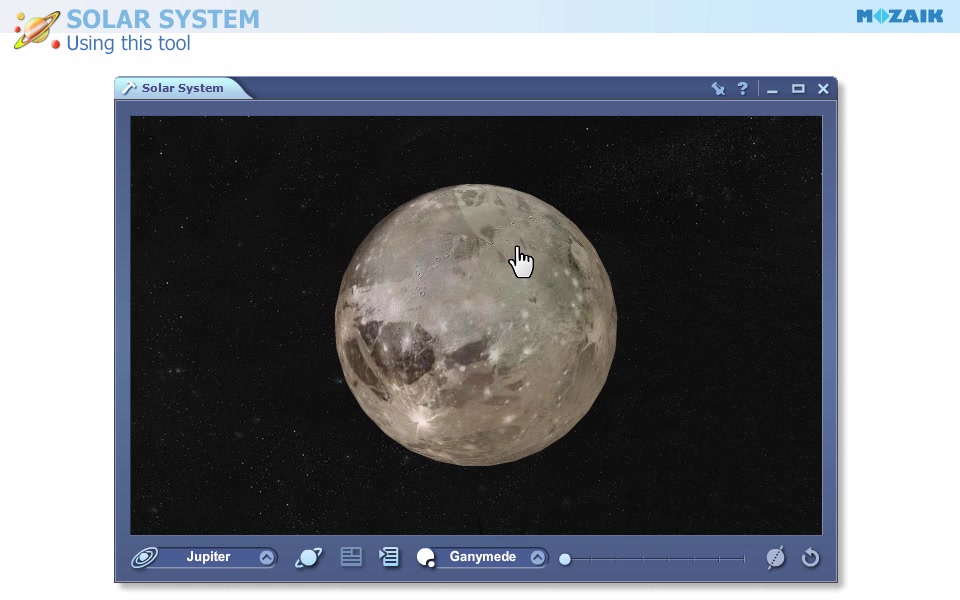Close the Solar System tool window

tap(823, 89)
